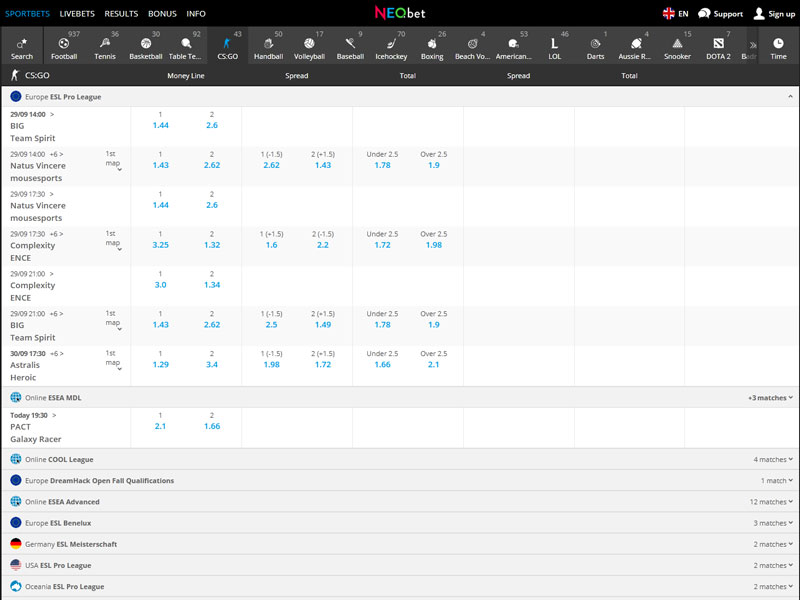Select the Darts sport icon
Screen dimensions: 800x600
tap(595, 46)
